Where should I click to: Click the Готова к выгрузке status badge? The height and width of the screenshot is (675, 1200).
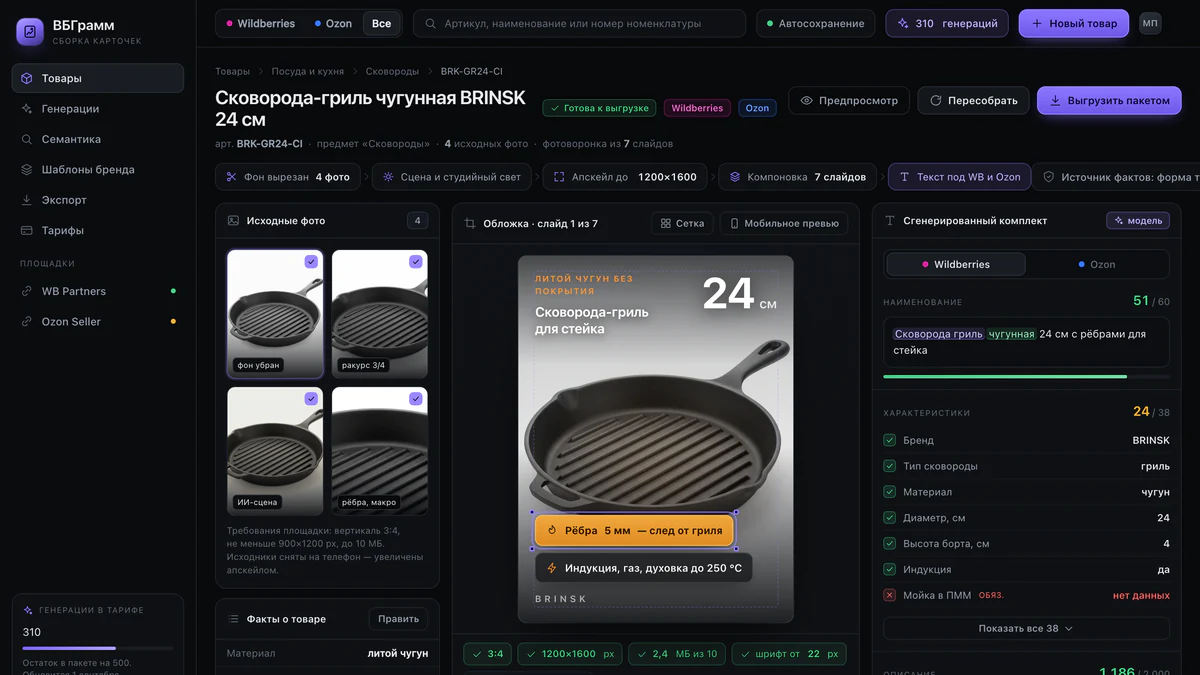point(599,108)
